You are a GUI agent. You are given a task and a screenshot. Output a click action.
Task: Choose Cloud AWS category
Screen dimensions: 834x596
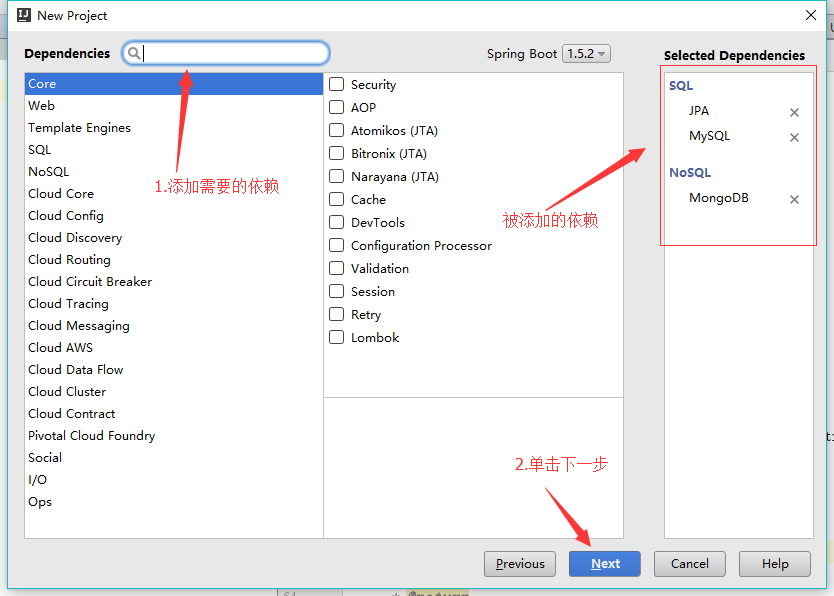pyautogui.click(x=174, y=347)
